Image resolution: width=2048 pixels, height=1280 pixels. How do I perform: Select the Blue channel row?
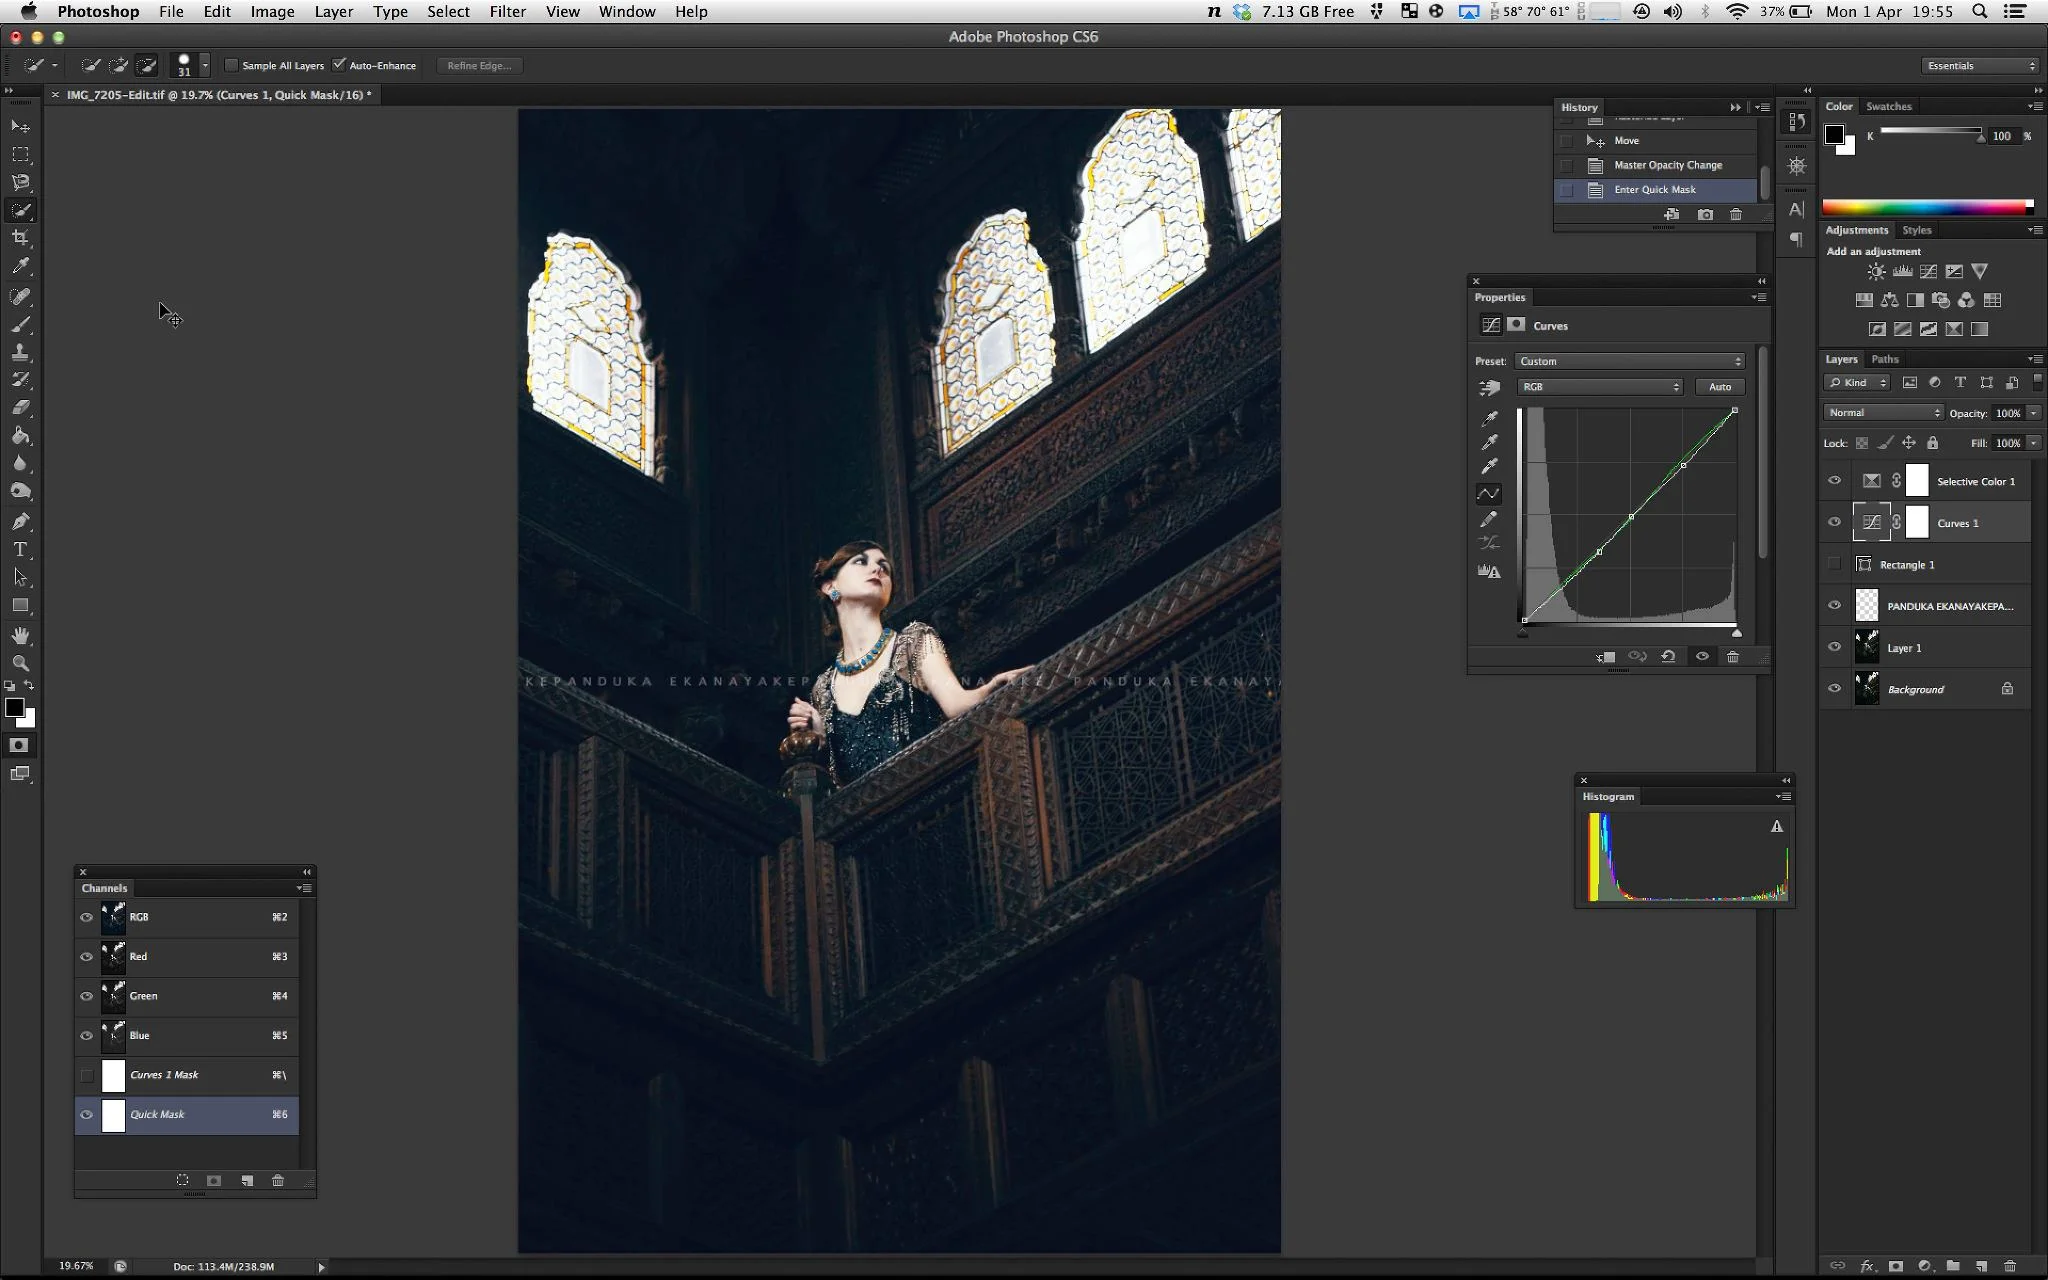tap(187, 1036)
